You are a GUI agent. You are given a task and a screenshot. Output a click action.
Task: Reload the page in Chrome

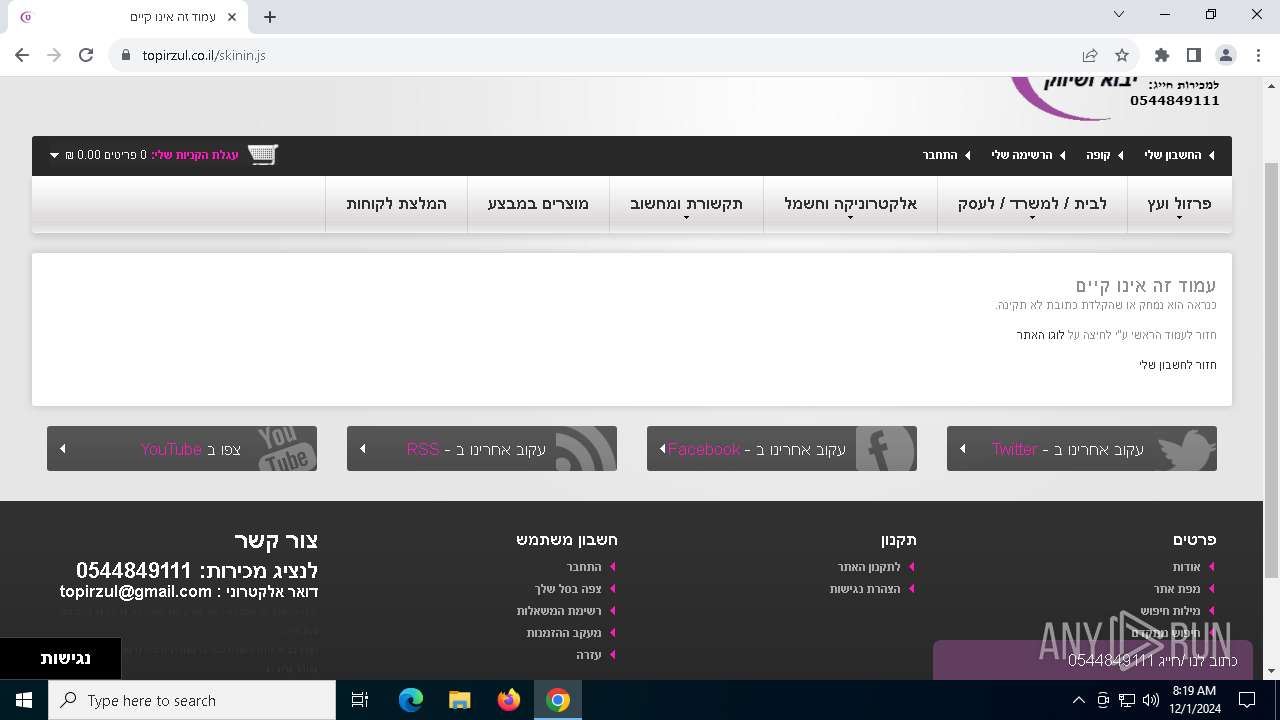pyautogui.click(x=86, y=55)
